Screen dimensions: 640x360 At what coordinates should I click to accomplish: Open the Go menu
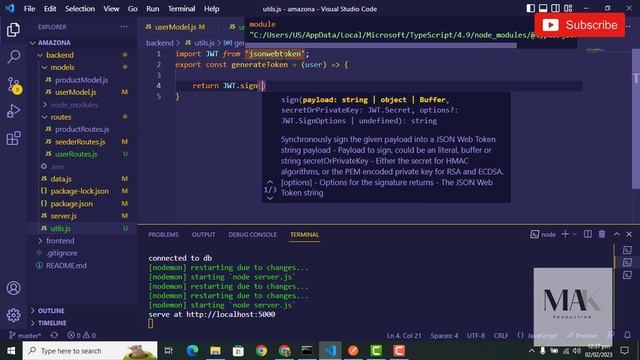pos(133,9)
